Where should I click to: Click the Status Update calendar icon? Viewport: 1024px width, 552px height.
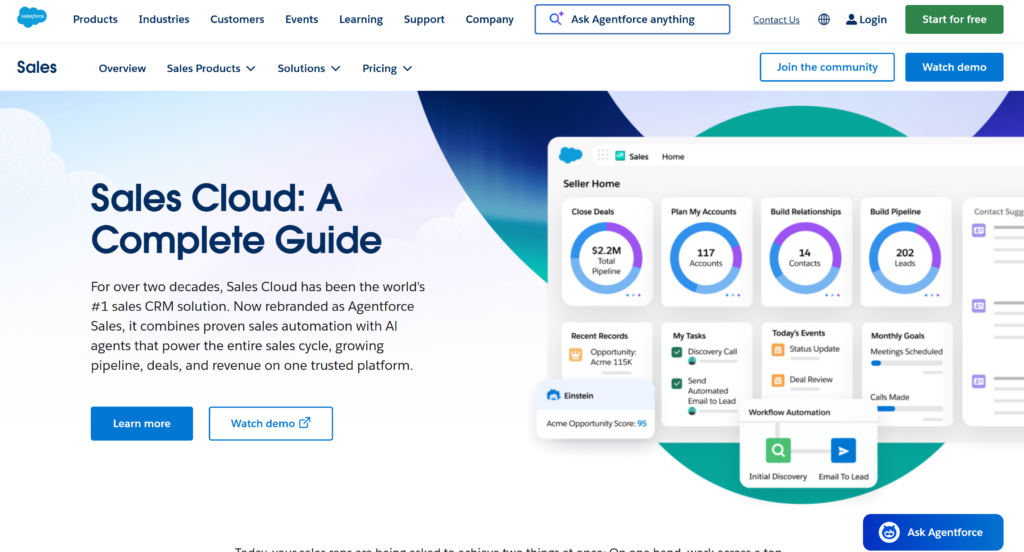[x=778, y=349]
